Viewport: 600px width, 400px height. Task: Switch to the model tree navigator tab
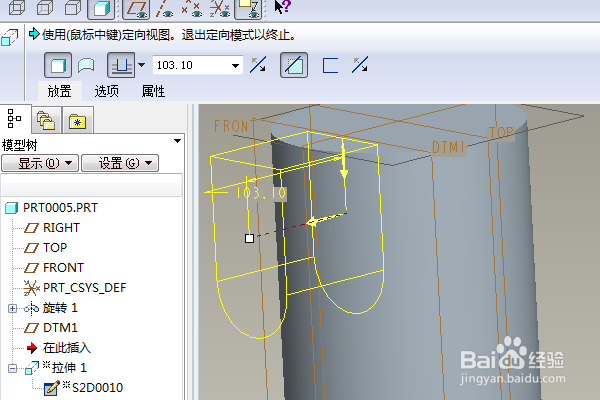pos(15,119)
